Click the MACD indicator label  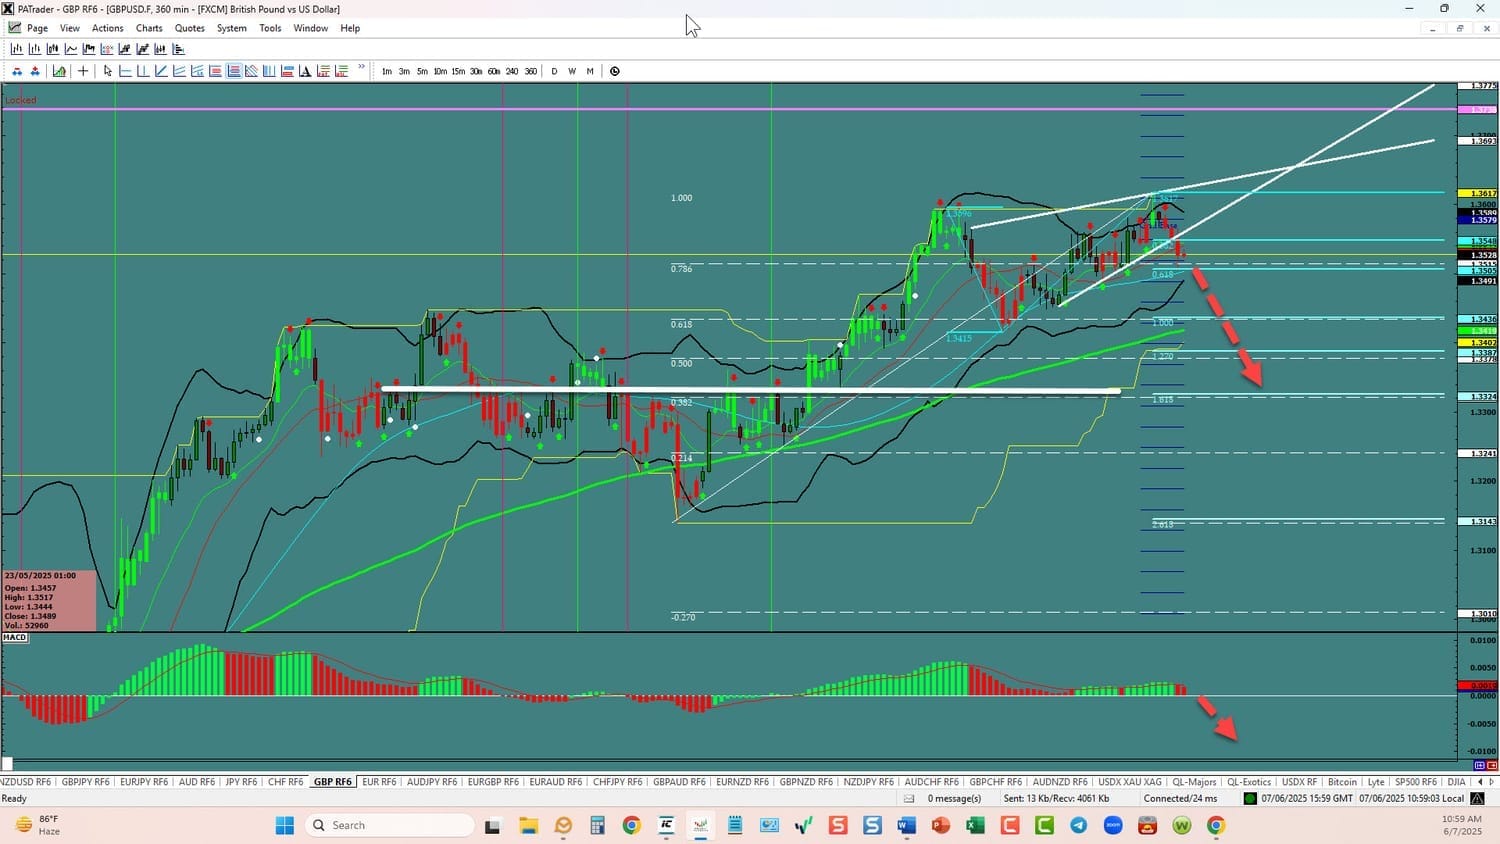pos(15,637)
